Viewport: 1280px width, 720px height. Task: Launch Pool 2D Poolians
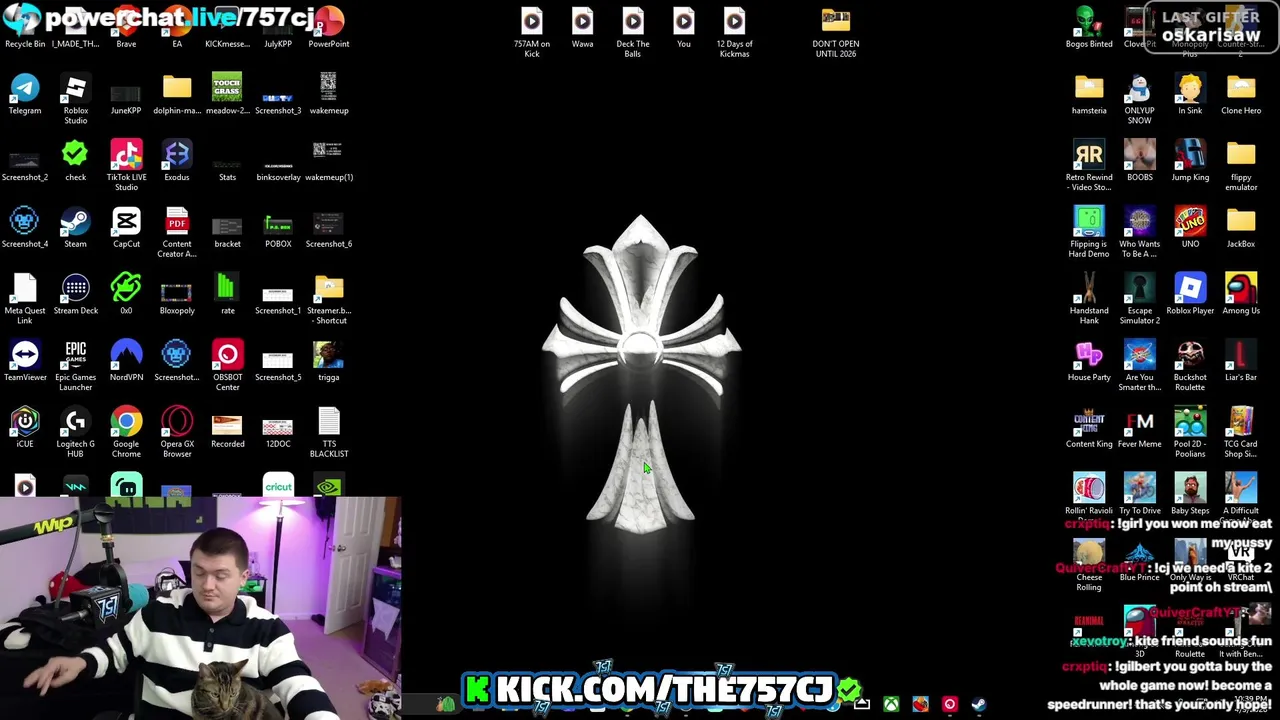1190,432
